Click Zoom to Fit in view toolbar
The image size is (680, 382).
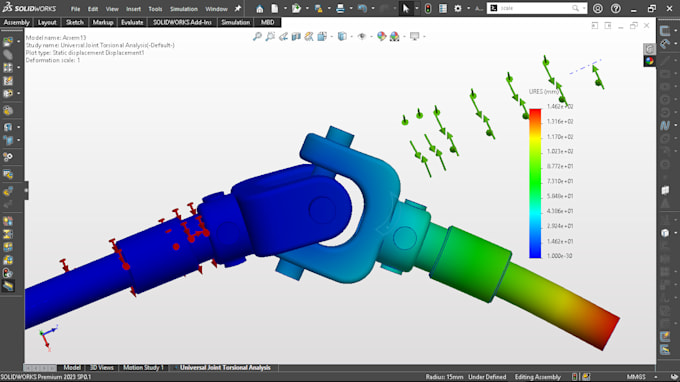pyautogui.click(x=257, y=36)
